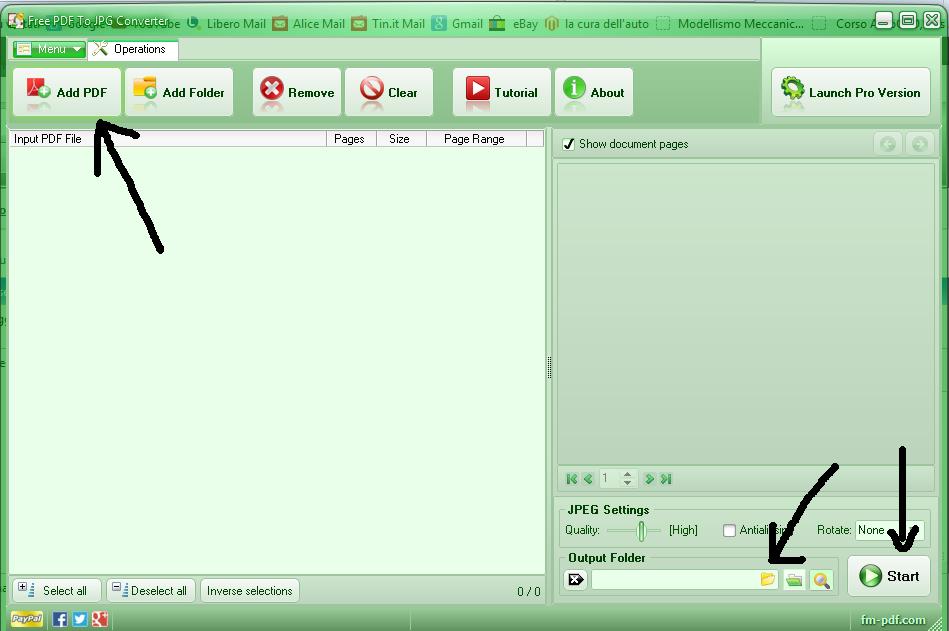Click the [High] quality label
Image resolution: width=949 pixels, height=631 pixels.
(x=683, y=530)
